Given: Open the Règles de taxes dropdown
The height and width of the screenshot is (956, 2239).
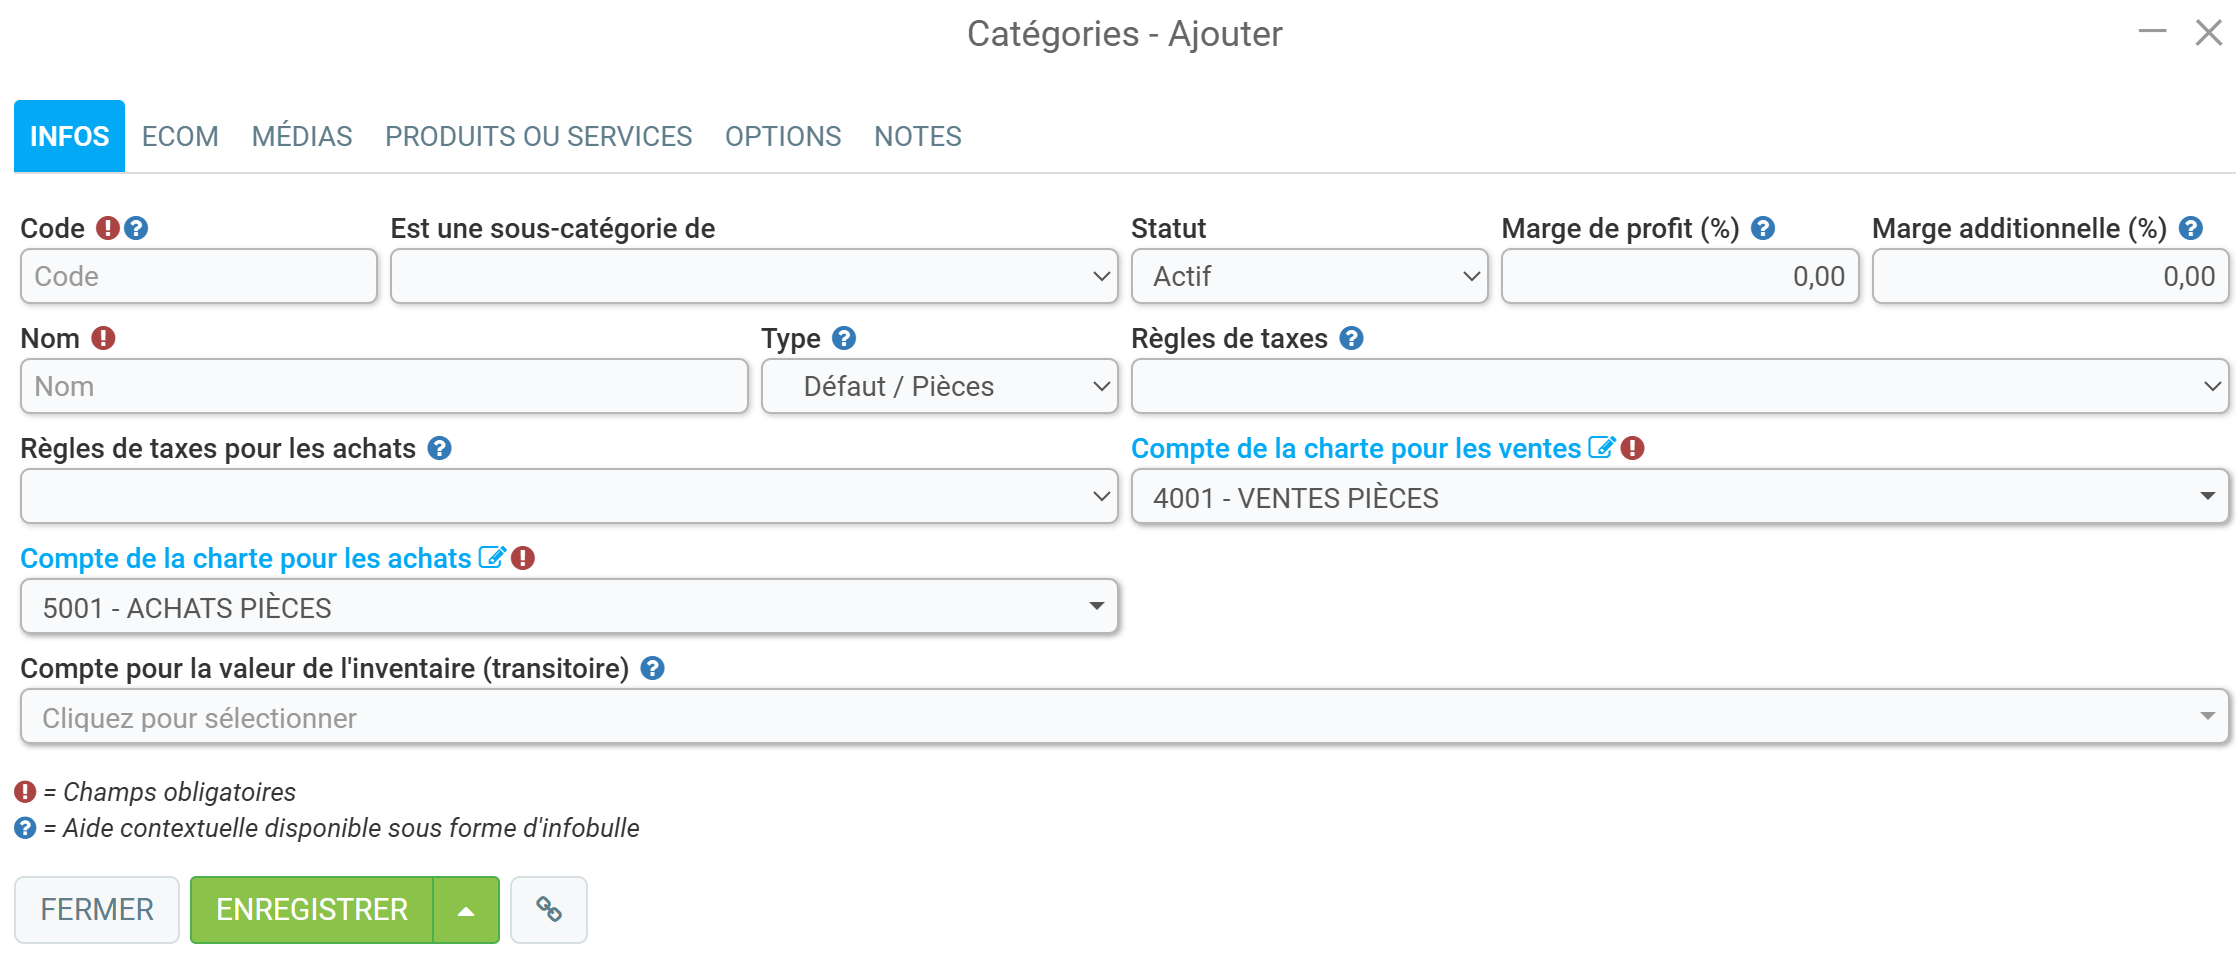Looking at the screenshot, I should 1680,386.
